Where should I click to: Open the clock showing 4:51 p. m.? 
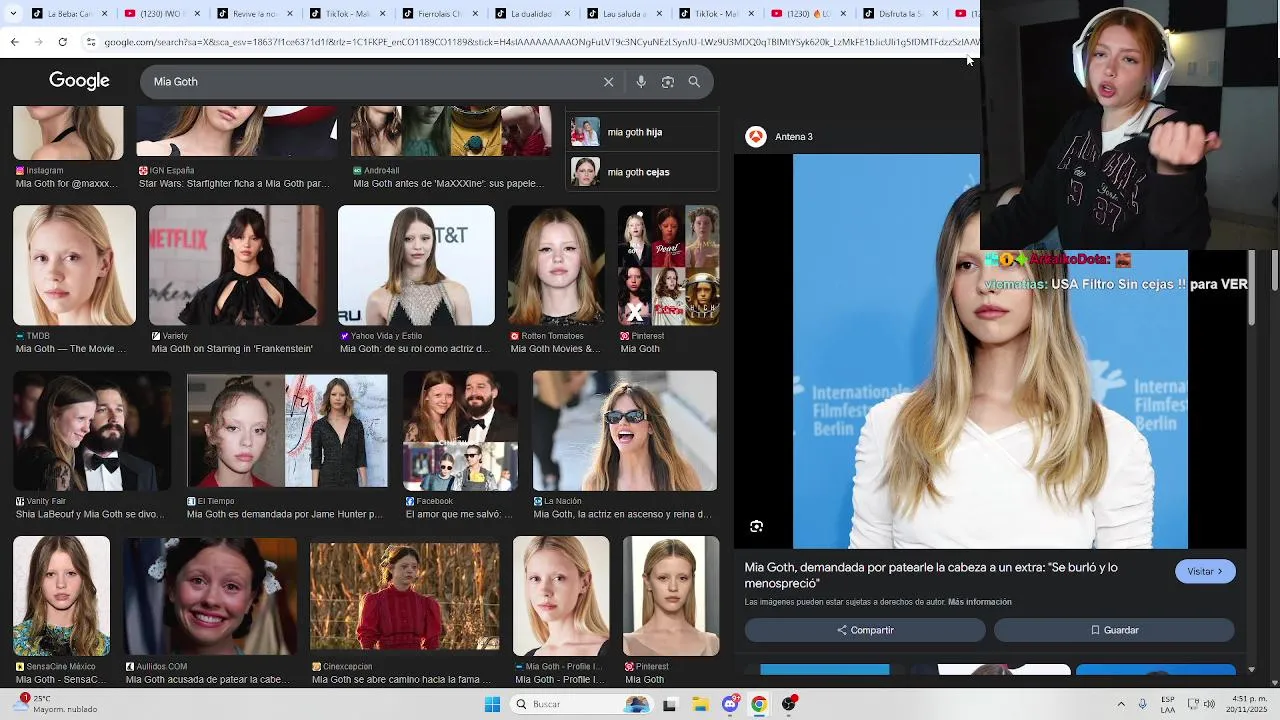[1245, 704]
